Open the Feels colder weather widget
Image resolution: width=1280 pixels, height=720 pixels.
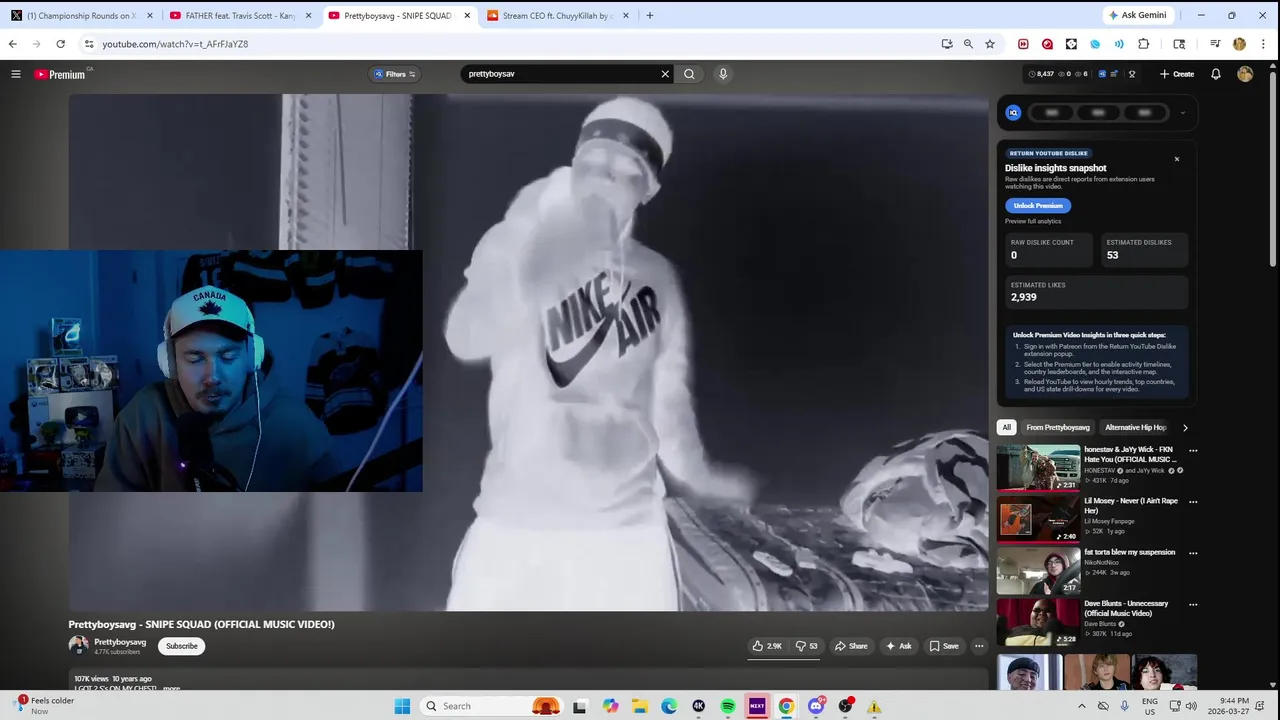[45, 706]
